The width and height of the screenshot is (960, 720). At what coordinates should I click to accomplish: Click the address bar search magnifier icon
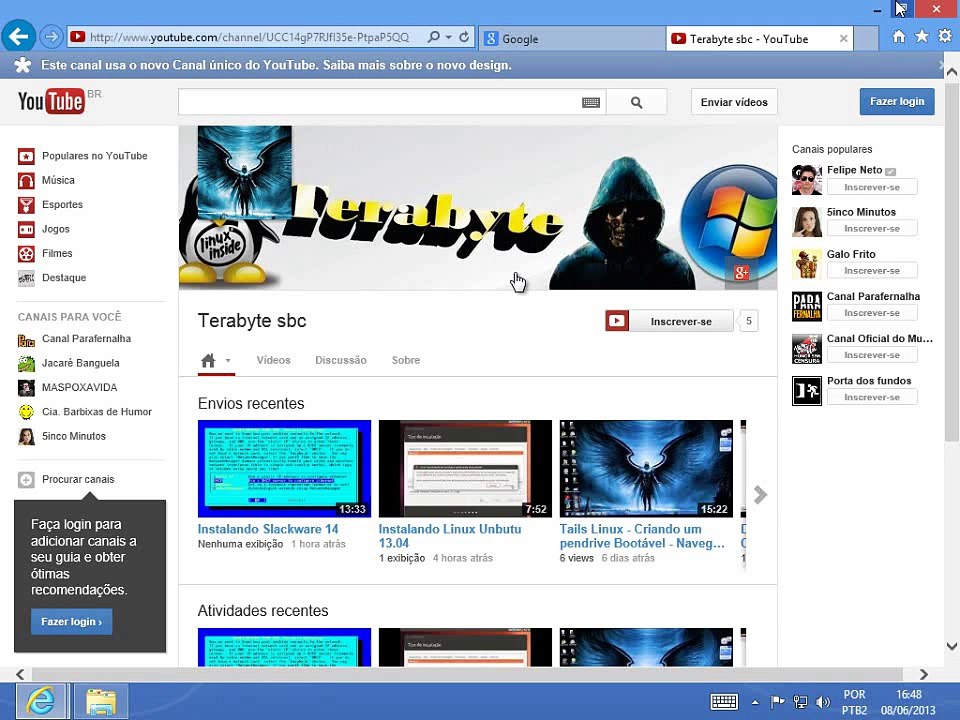433,37
